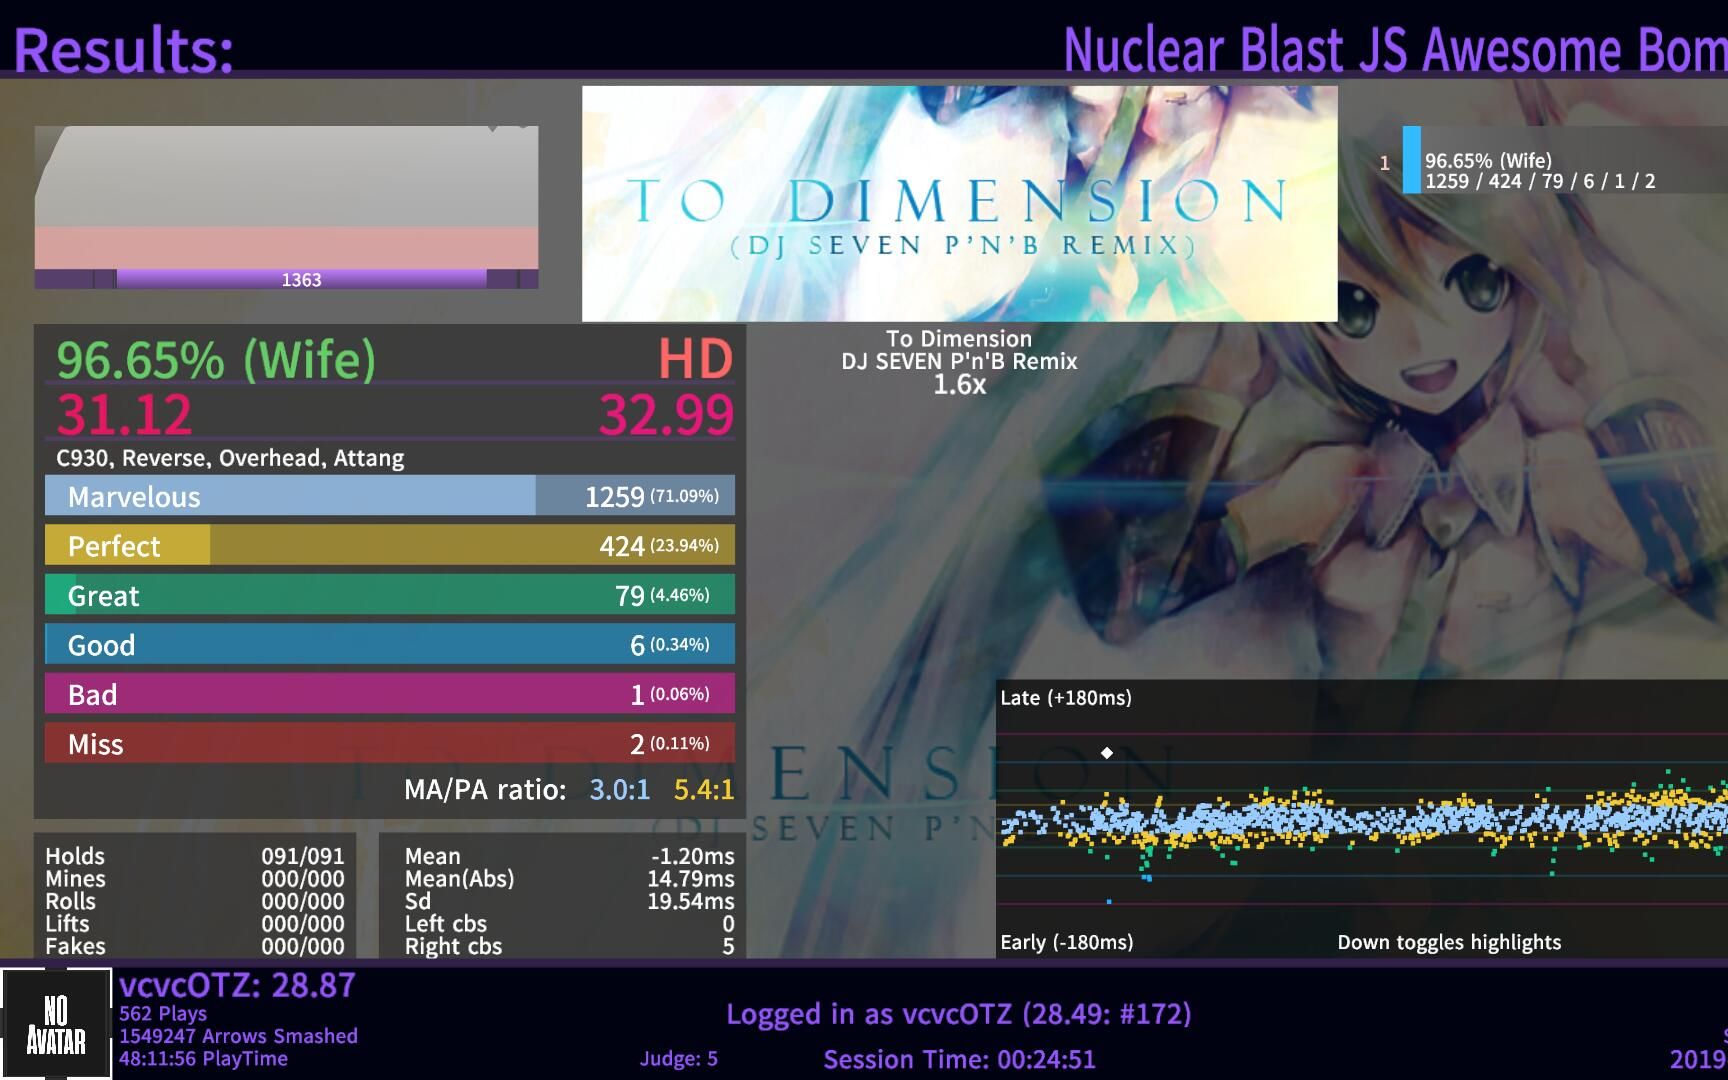Viewport: 1728px width, 1080px height.
Task: Click the Perfect judgment bar
Action: pos(390,545)
